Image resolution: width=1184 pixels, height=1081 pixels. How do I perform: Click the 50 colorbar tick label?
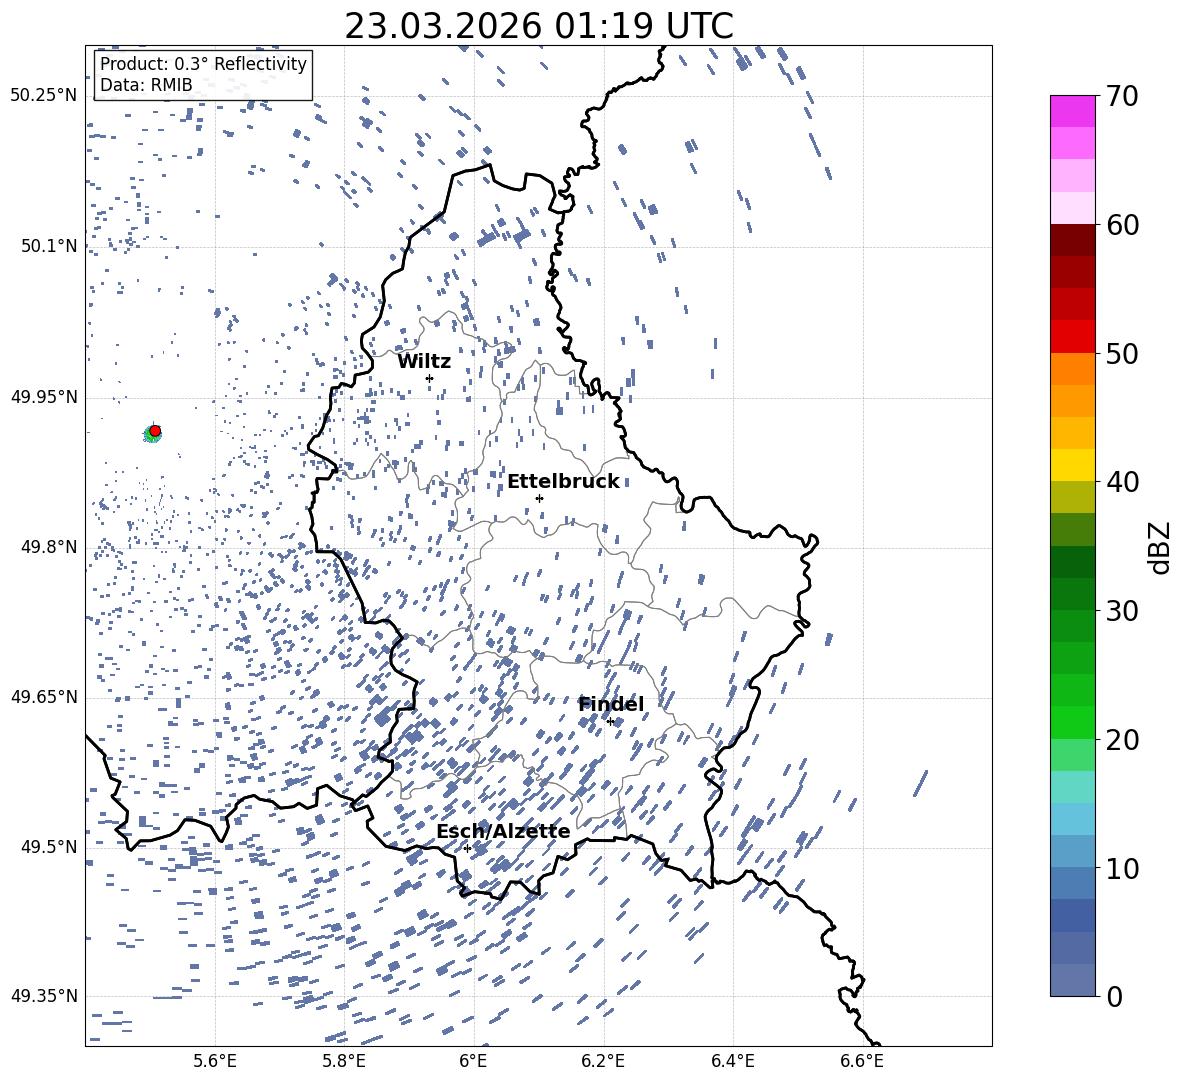(x=1122, y=353)
